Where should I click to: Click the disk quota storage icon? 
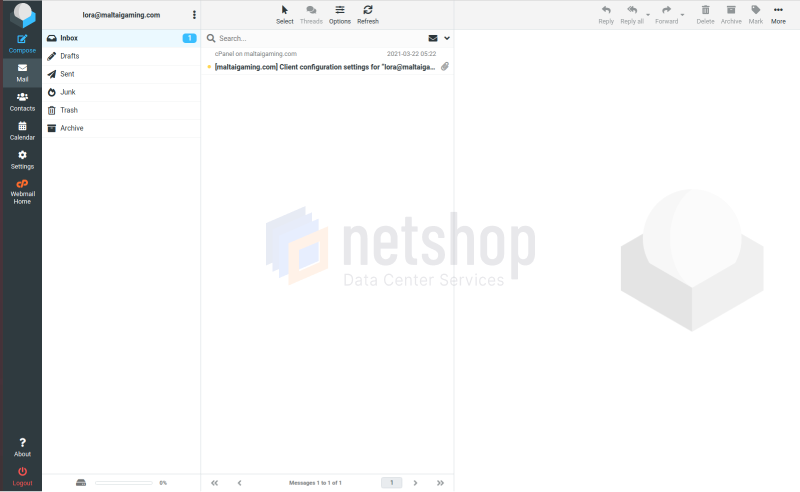[81, 483]
